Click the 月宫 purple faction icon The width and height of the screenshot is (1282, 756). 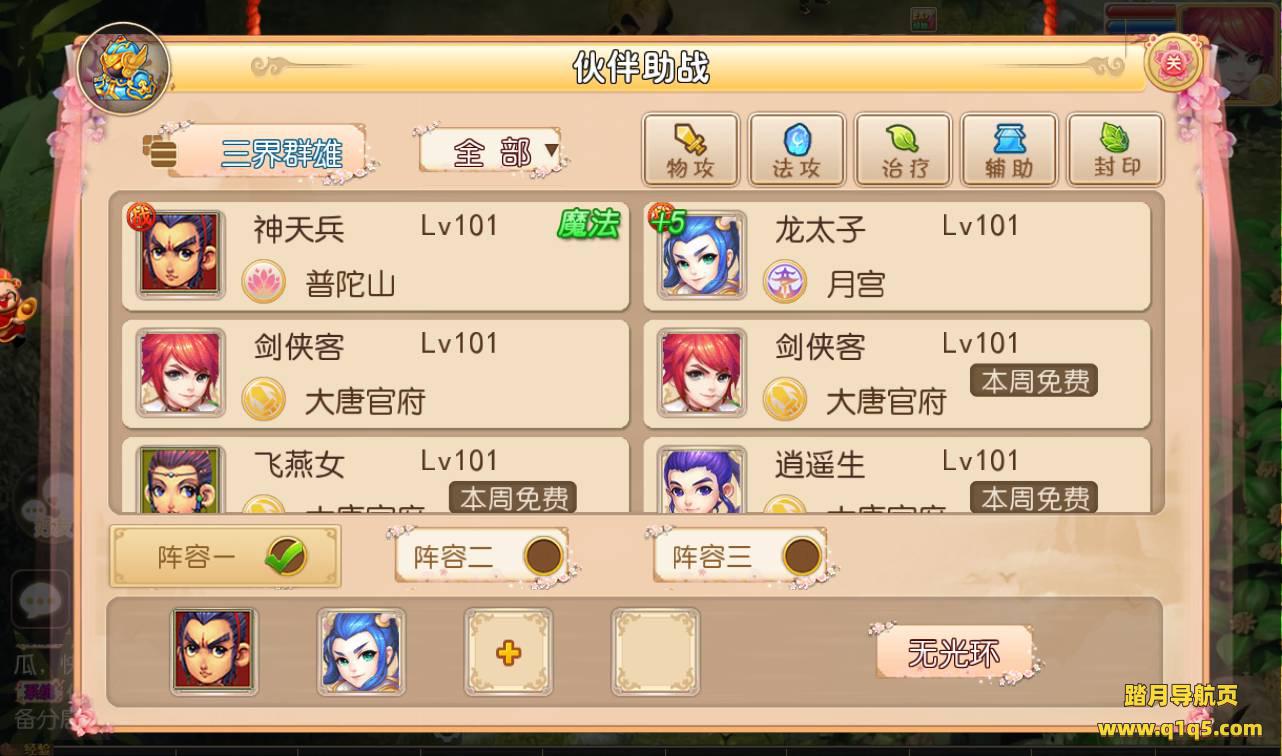pyautogui.click(x=785, y=283)
